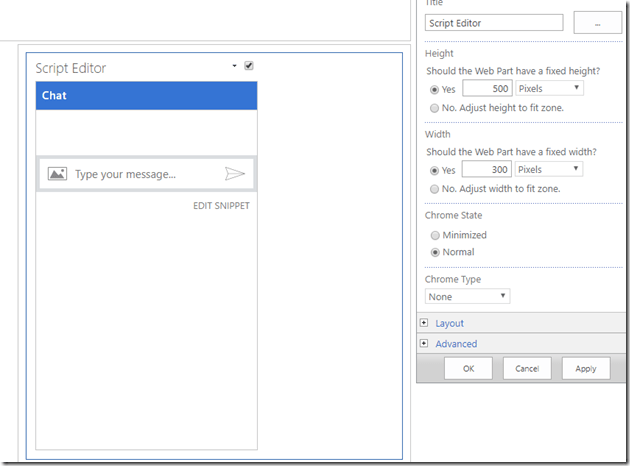Click the ellipsis button beside Title
The width and height of the screenshot is (630, 466).
(597, 22)
